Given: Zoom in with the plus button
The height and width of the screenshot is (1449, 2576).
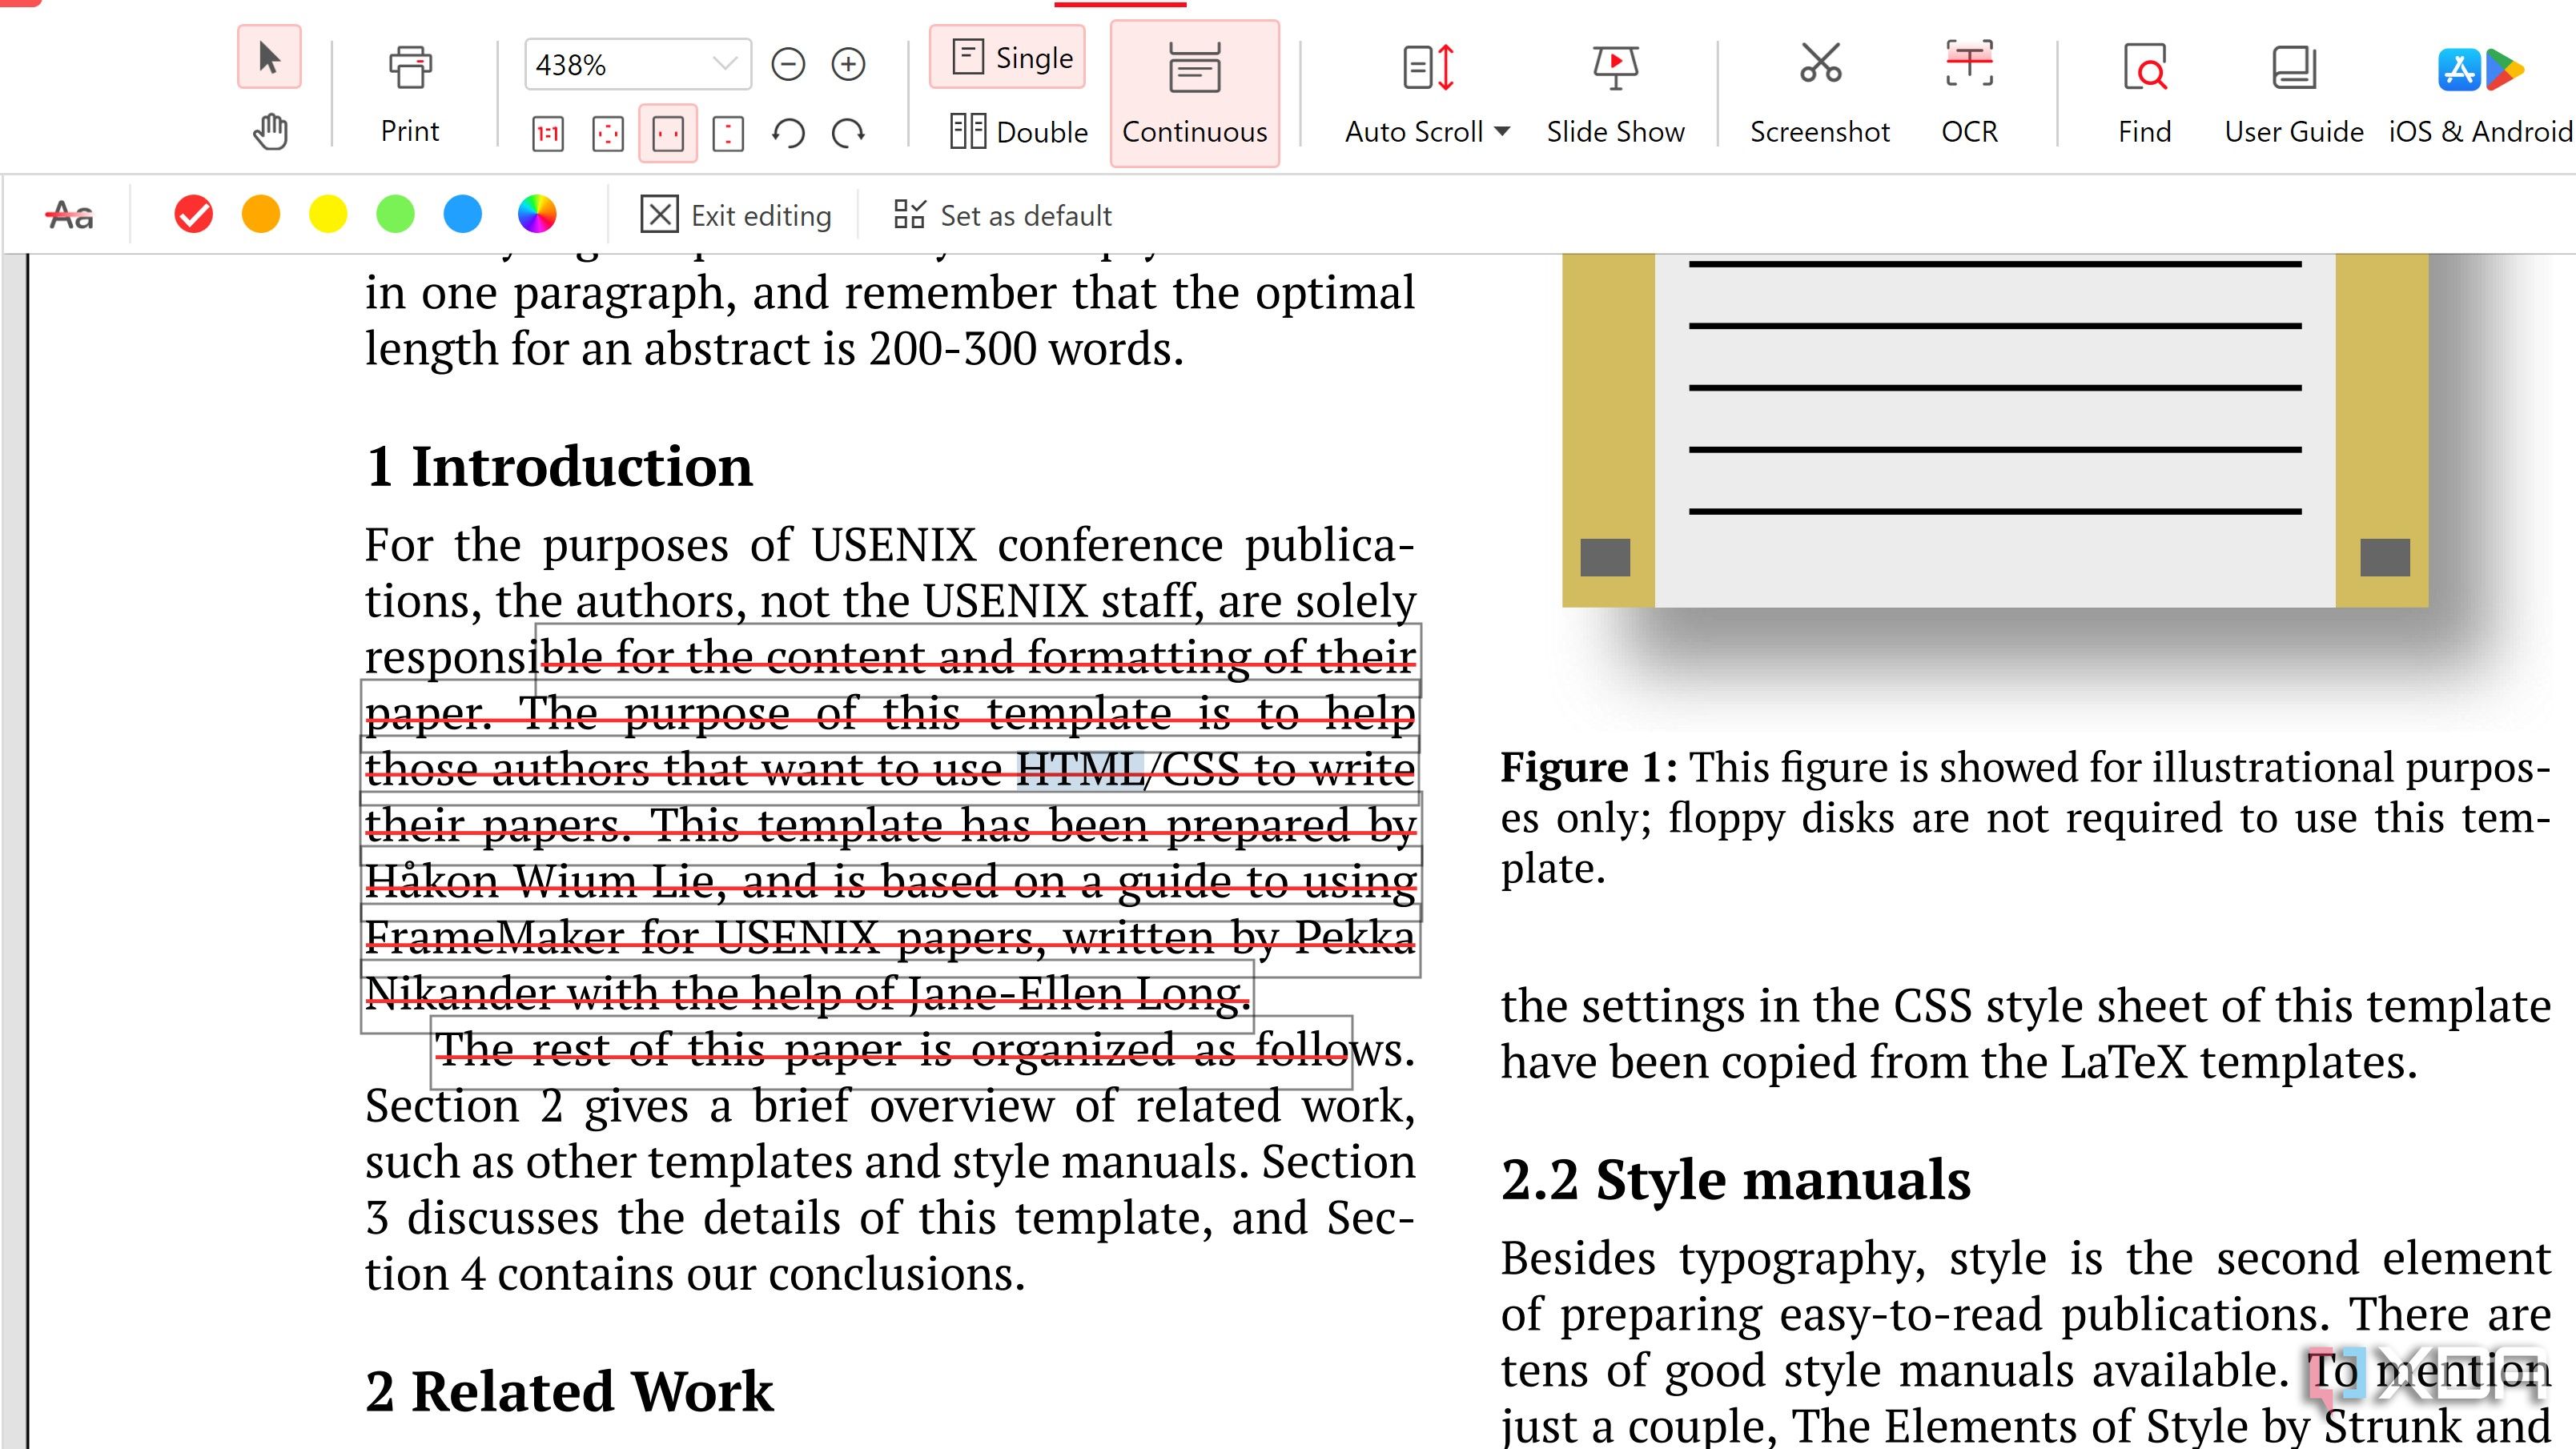Looking at the screenshot, I should [x=848, y=65].
